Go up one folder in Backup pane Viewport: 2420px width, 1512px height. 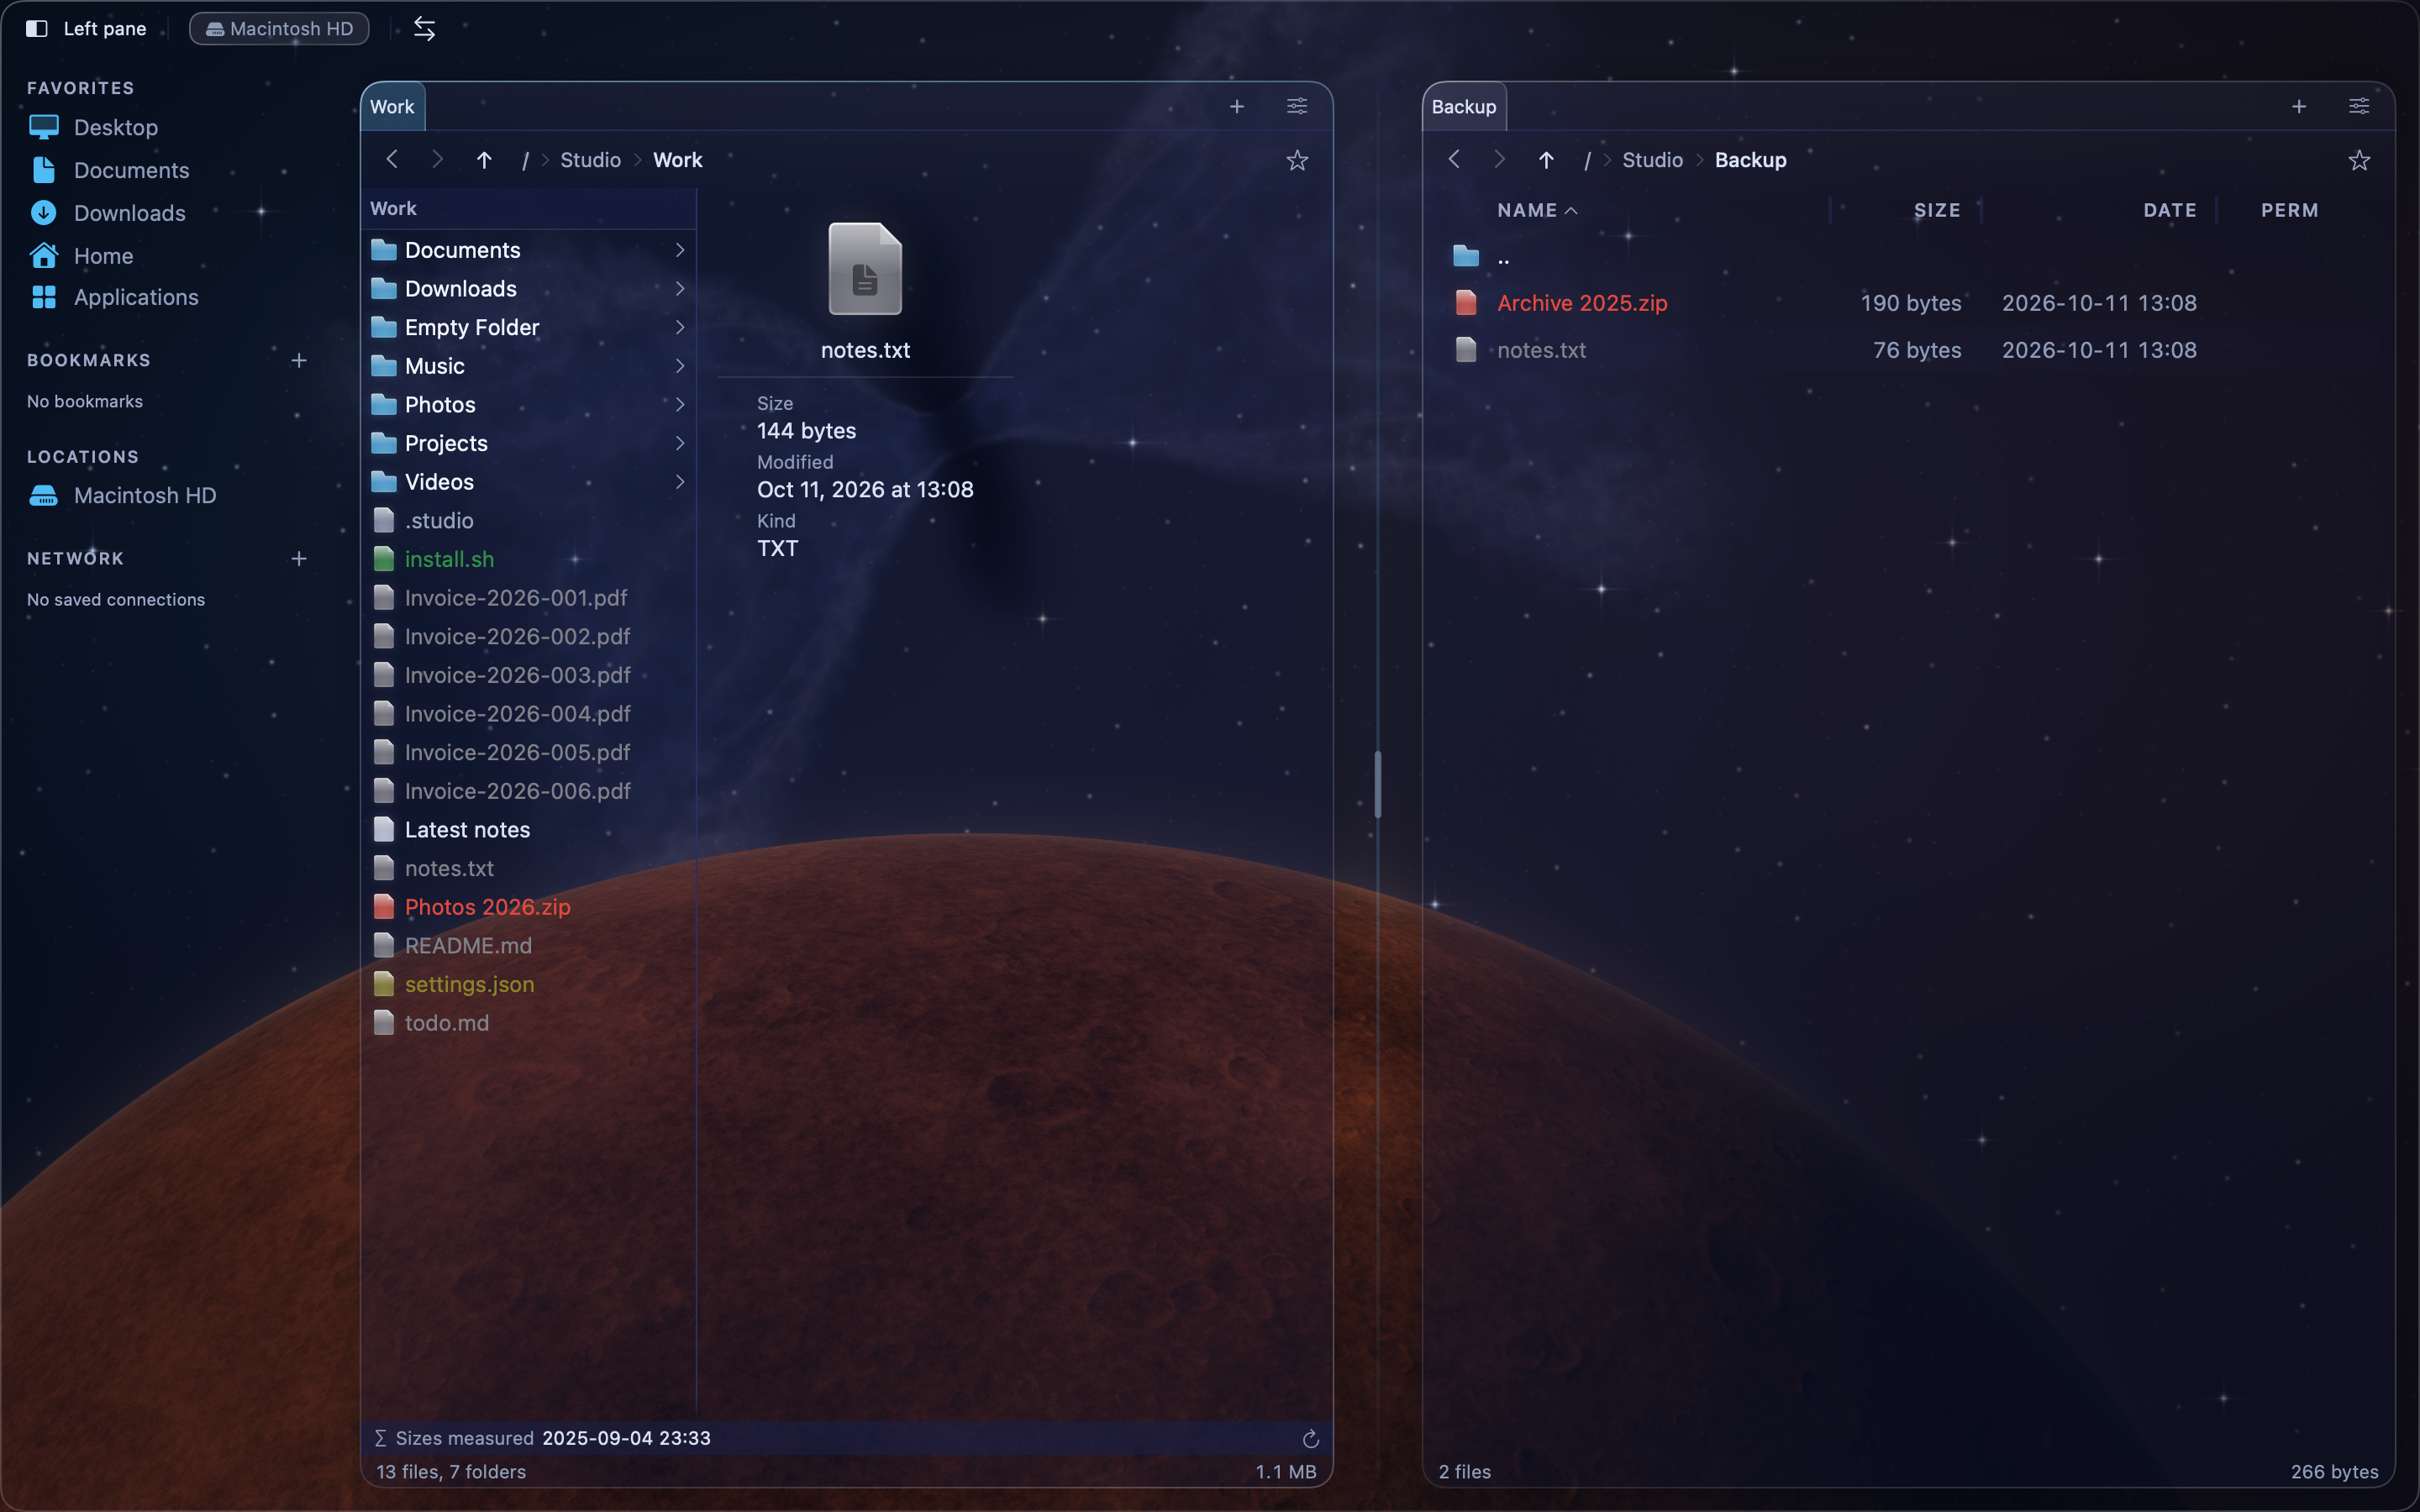(1546, 160)
